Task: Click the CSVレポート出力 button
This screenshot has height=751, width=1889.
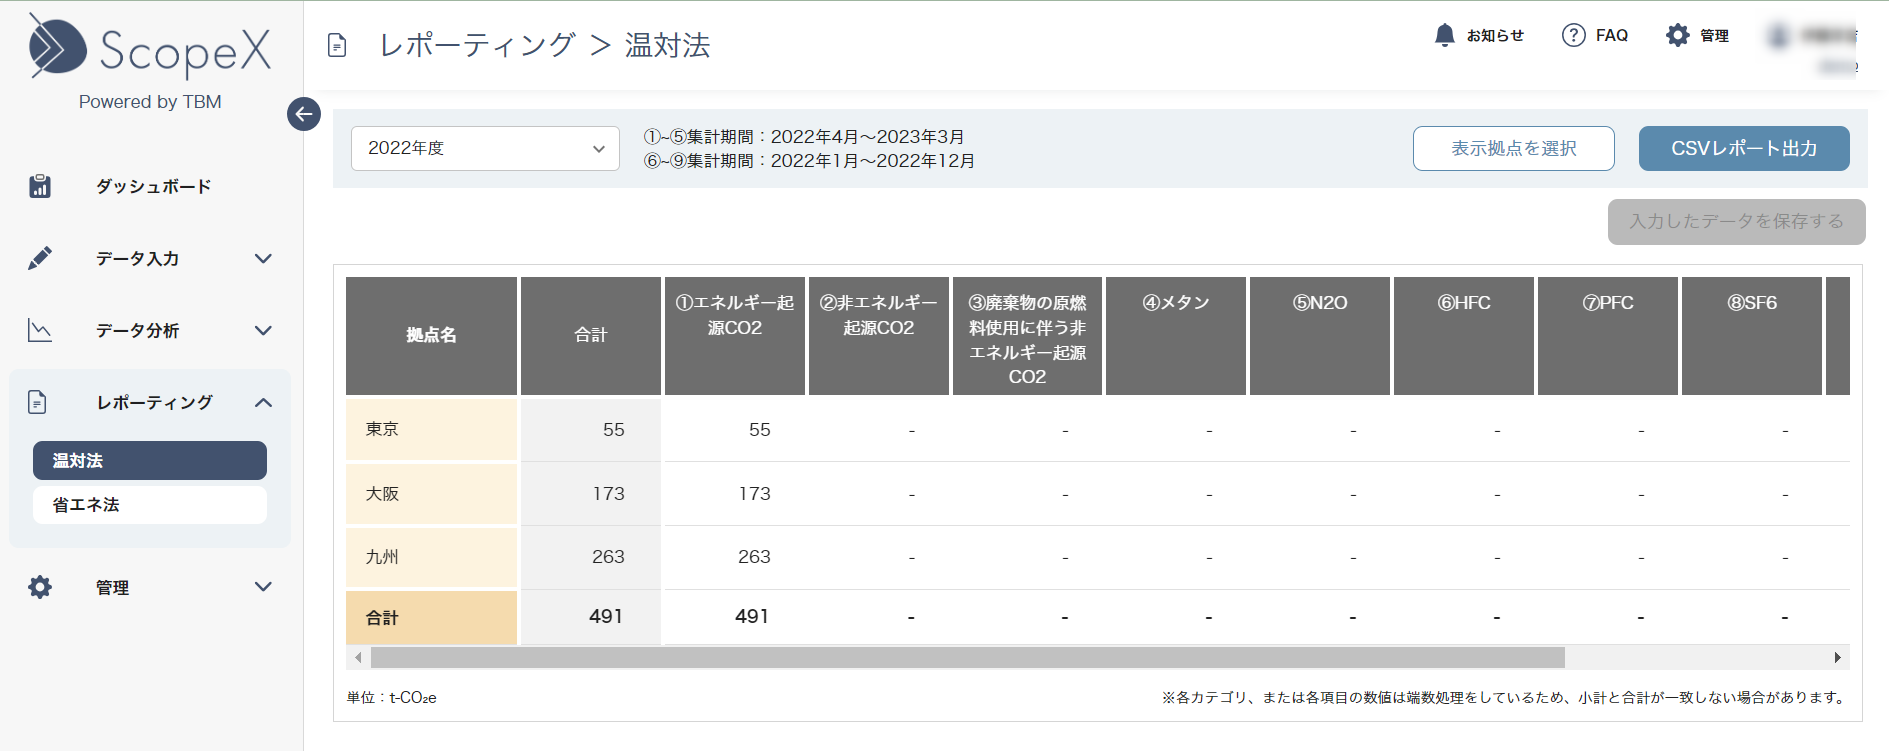Action: coord(1743,148)
